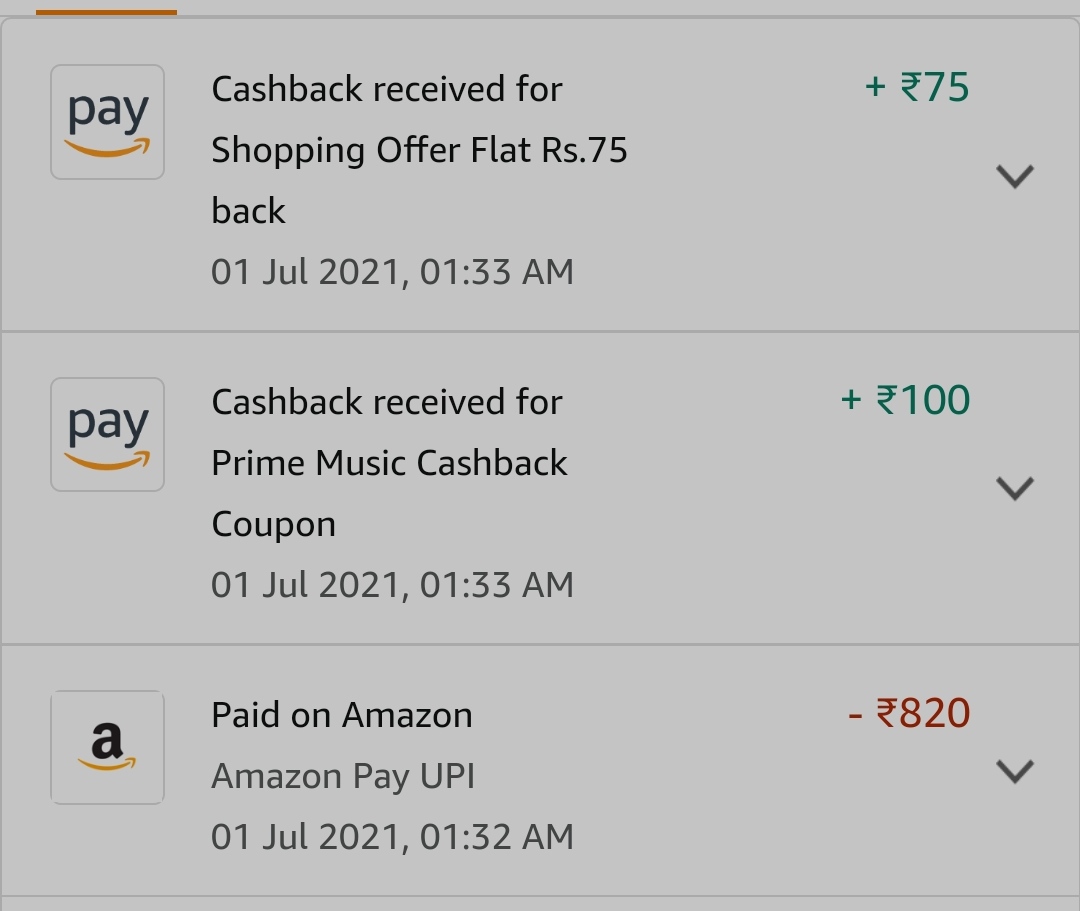Select the orange-underlined active tab at top

[x=106, y=8]
